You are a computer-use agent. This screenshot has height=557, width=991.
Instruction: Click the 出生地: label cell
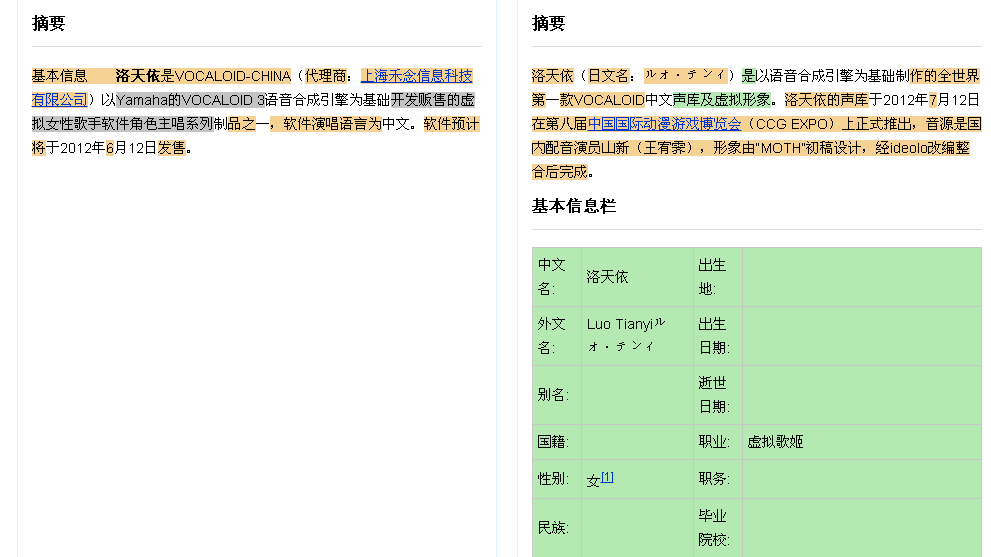[x=718, y=277]
